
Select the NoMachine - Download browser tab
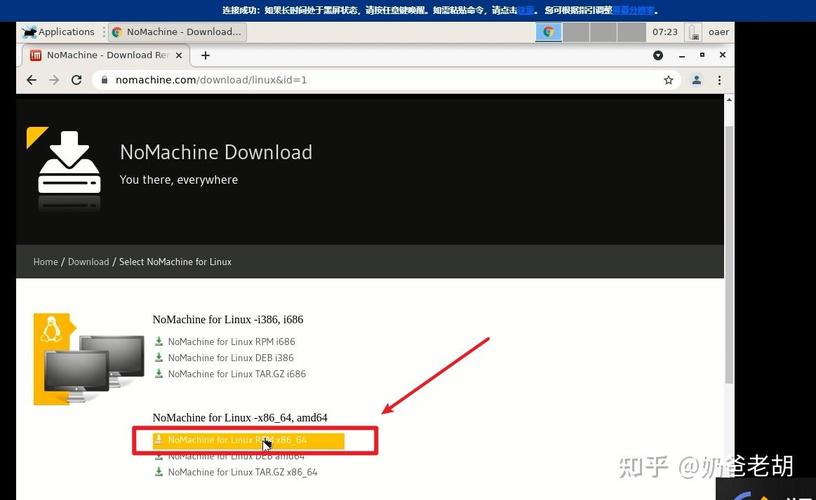[107, 55]
